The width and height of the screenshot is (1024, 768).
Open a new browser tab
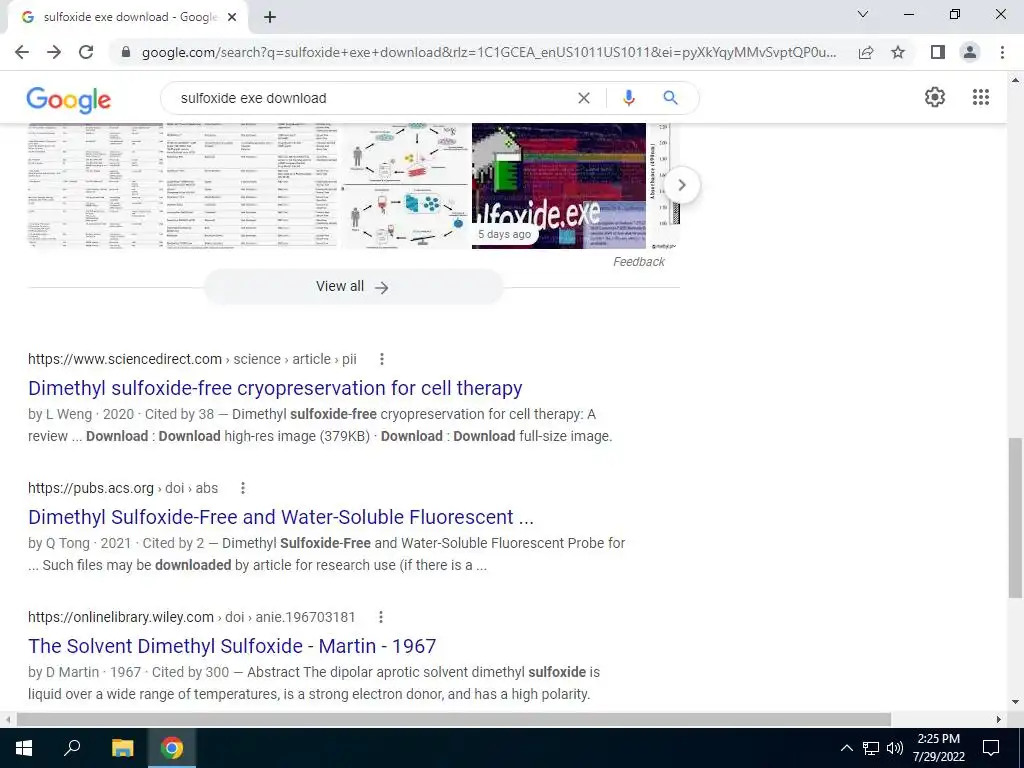click(x=270, y=17)
